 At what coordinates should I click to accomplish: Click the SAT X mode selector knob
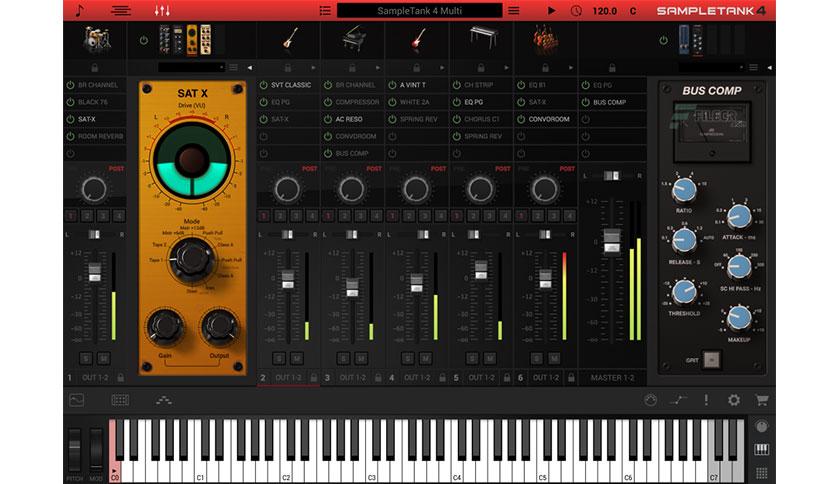click(191, 259)
